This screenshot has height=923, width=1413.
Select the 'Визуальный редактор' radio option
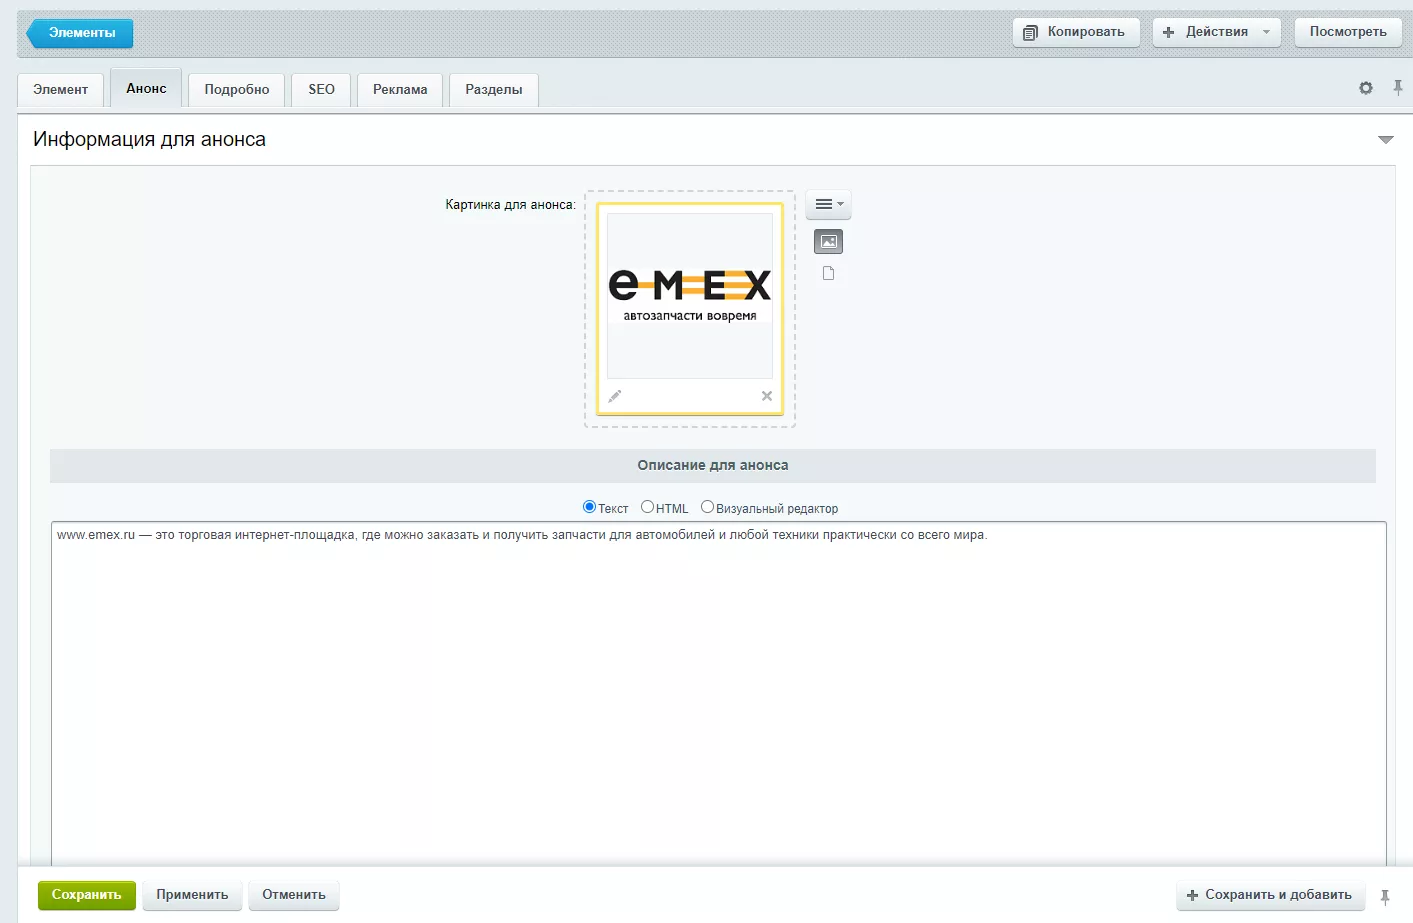tap(707, 507)
